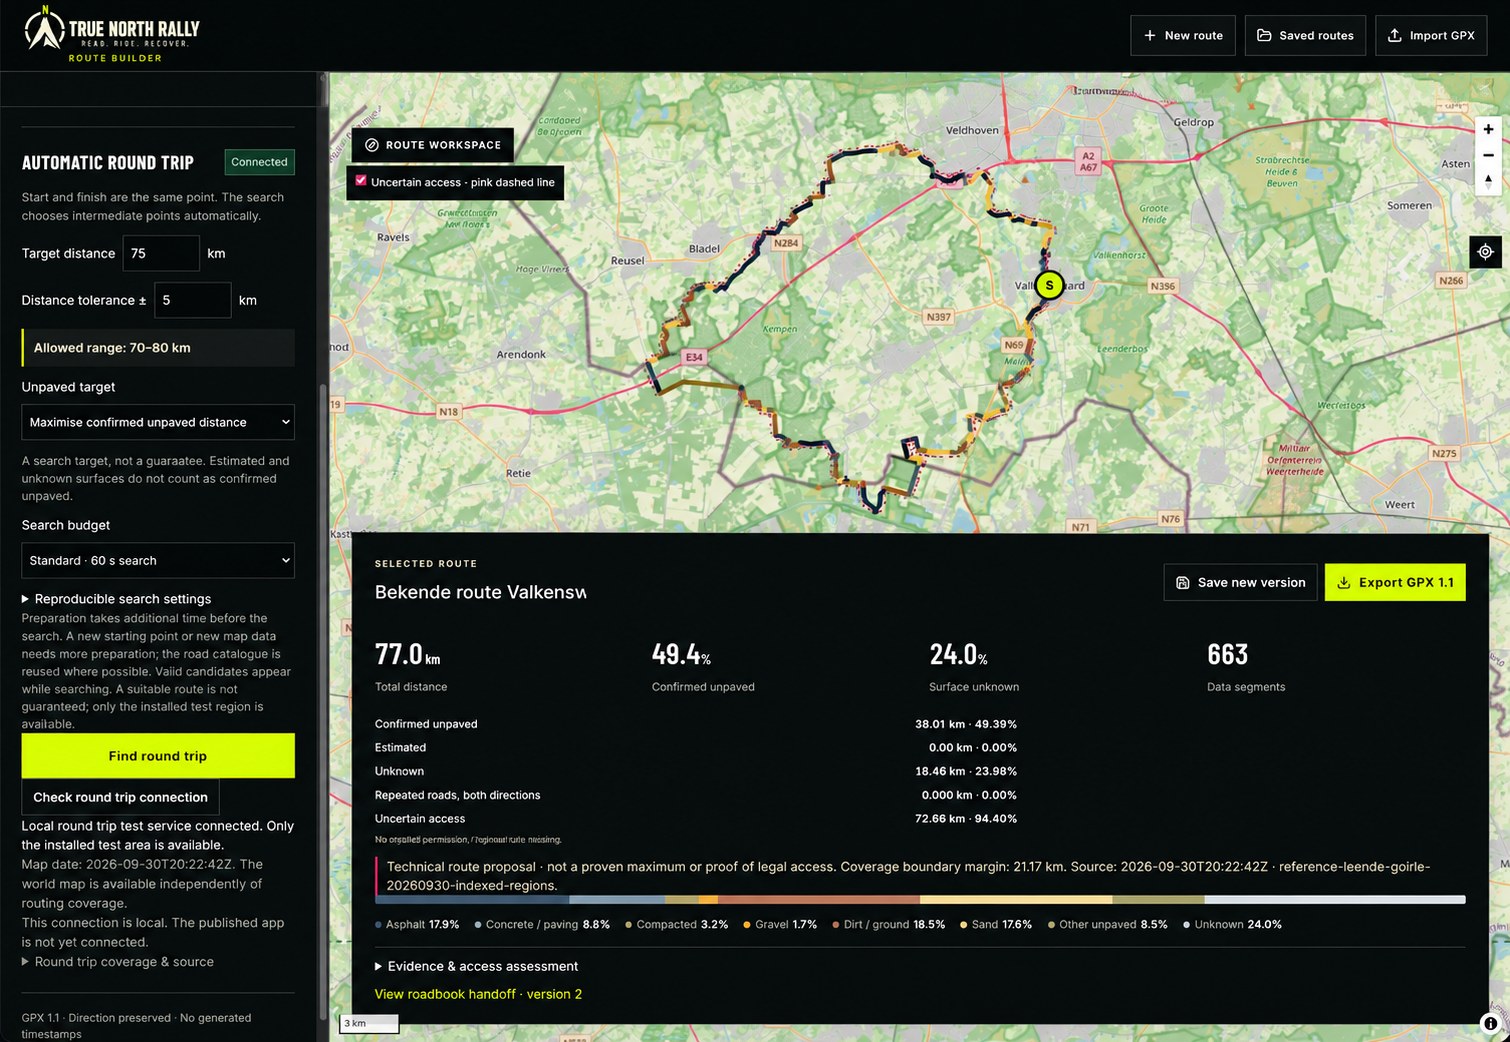
Task: Click the Asphalt 17.9% legend entry
Action: tap(417, 924)
